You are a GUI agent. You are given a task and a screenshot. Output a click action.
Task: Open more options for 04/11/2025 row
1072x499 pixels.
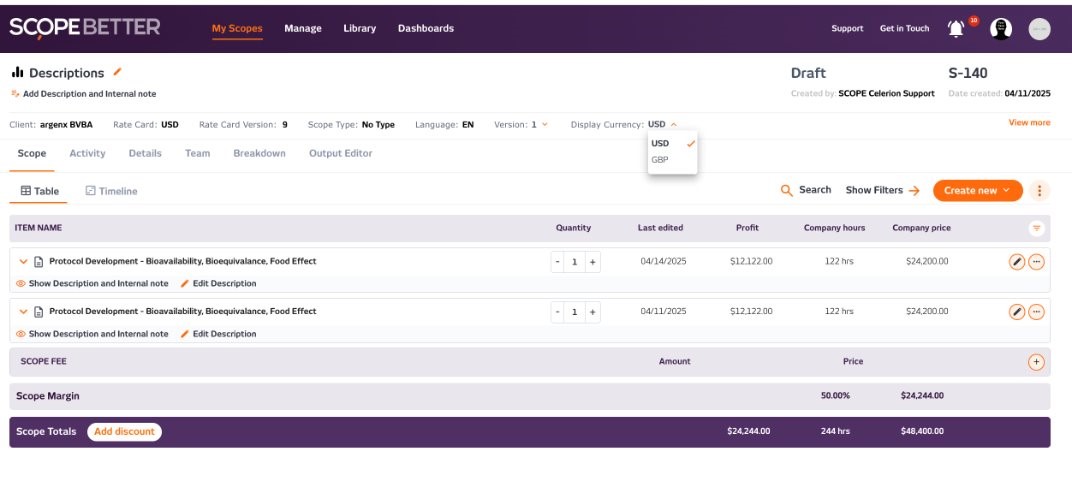[1036, 312]
